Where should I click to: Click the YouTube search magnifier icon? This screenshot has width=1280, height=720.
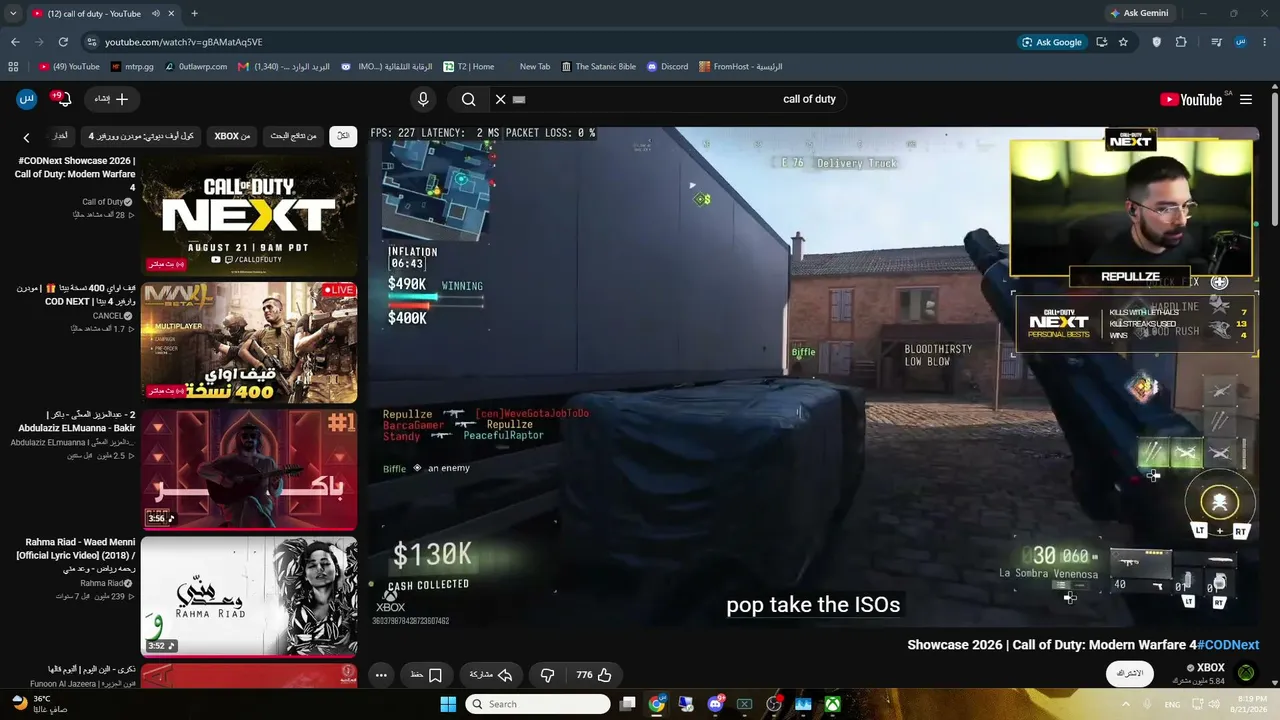468,99
